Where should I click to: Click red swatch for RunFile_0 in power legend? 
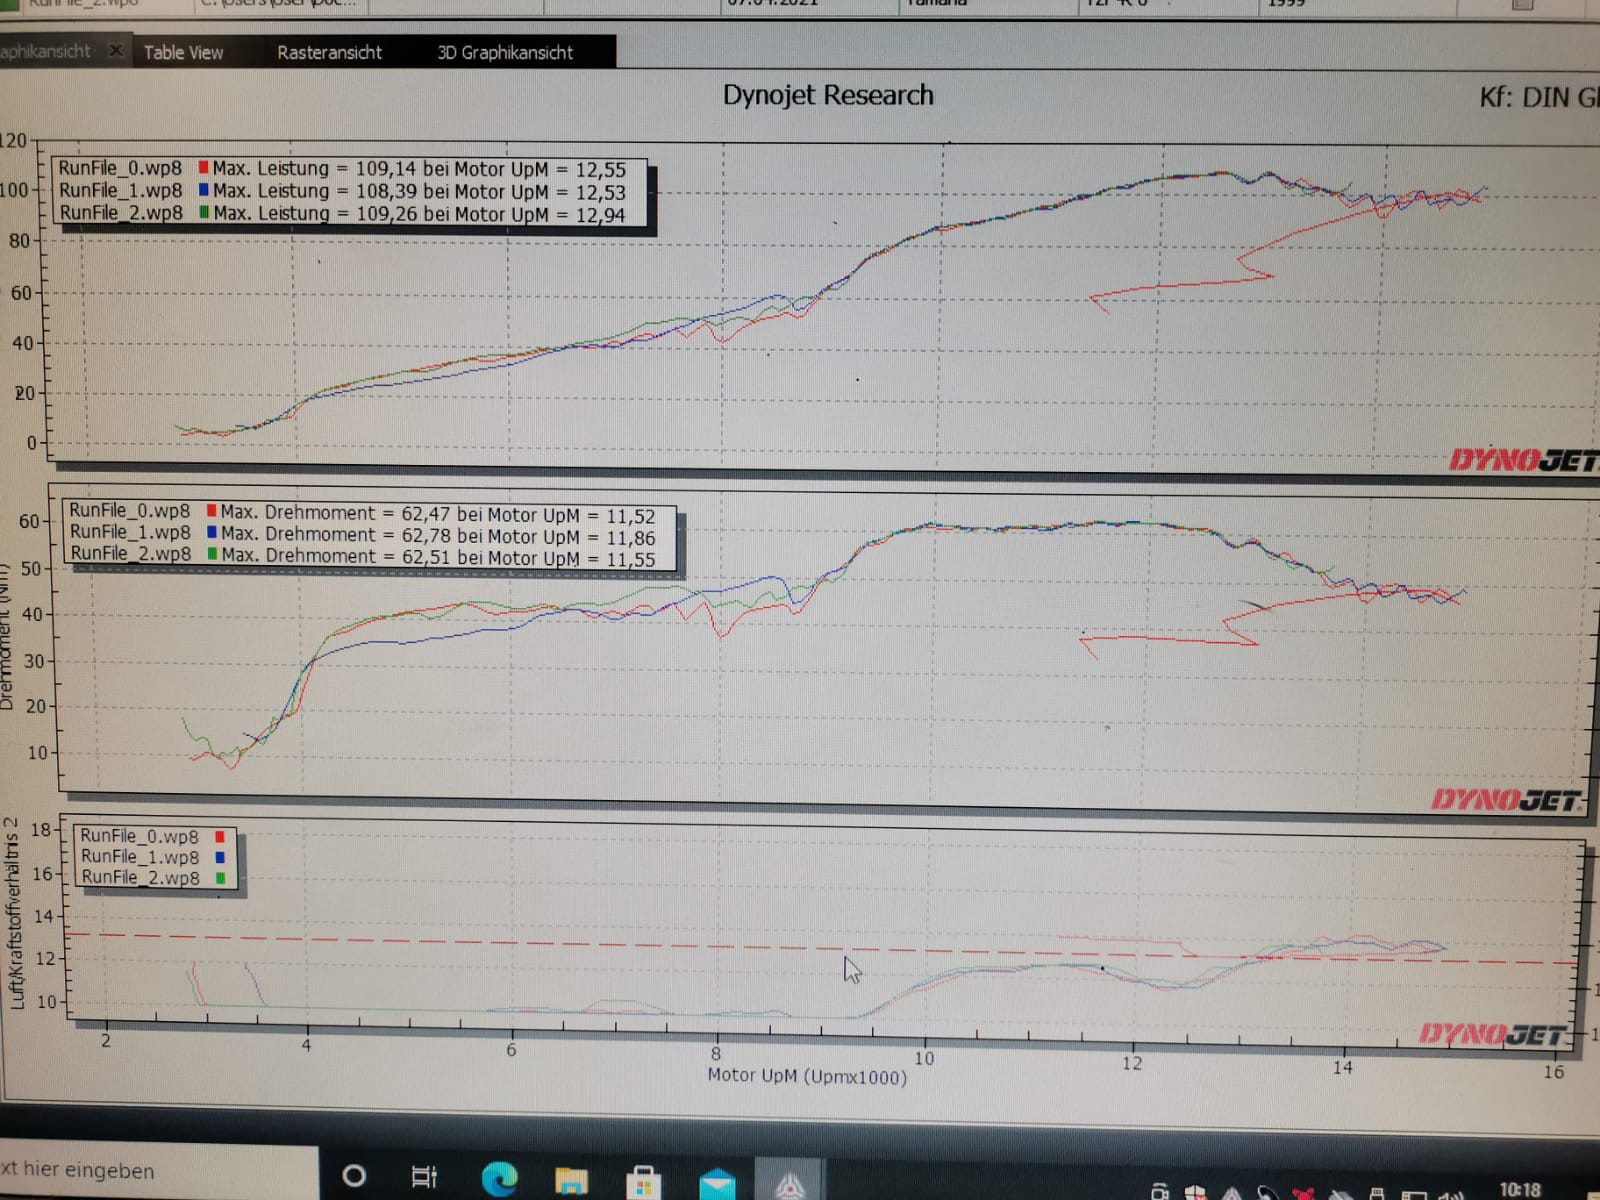pos(204,168)
